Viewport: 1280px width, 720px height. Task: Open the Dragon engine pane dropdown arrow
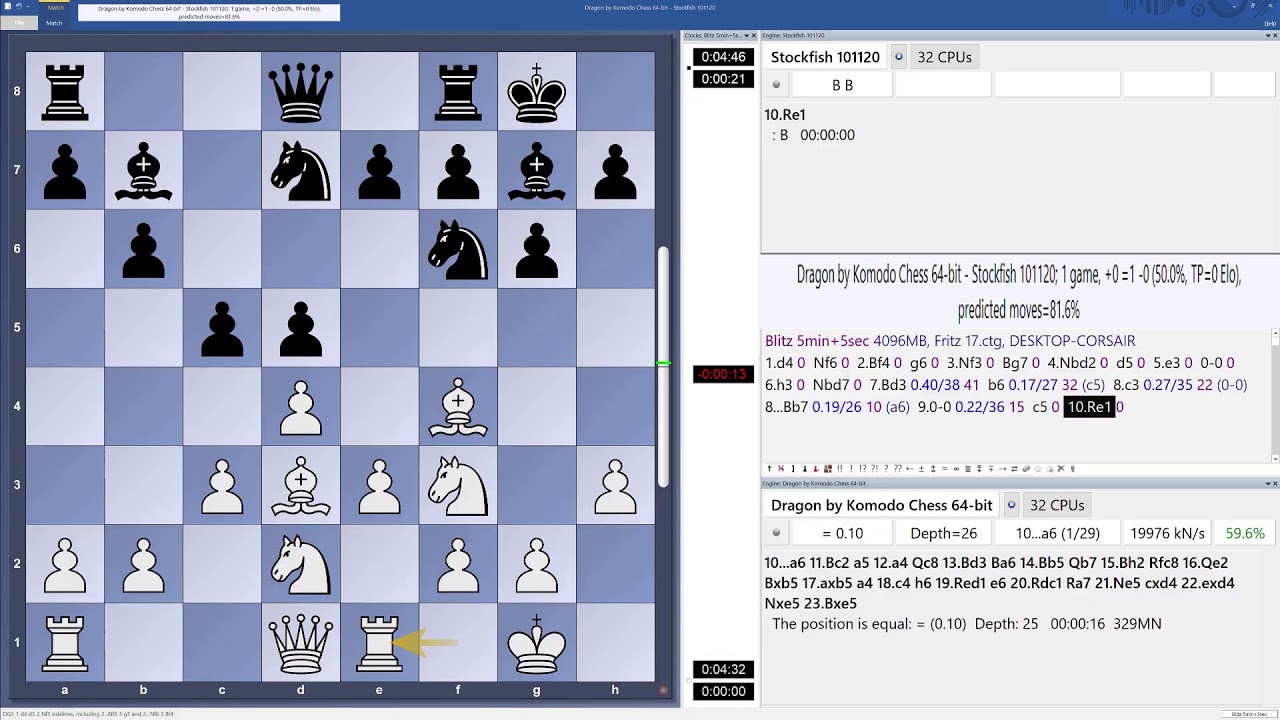[x=1268, y=484]
